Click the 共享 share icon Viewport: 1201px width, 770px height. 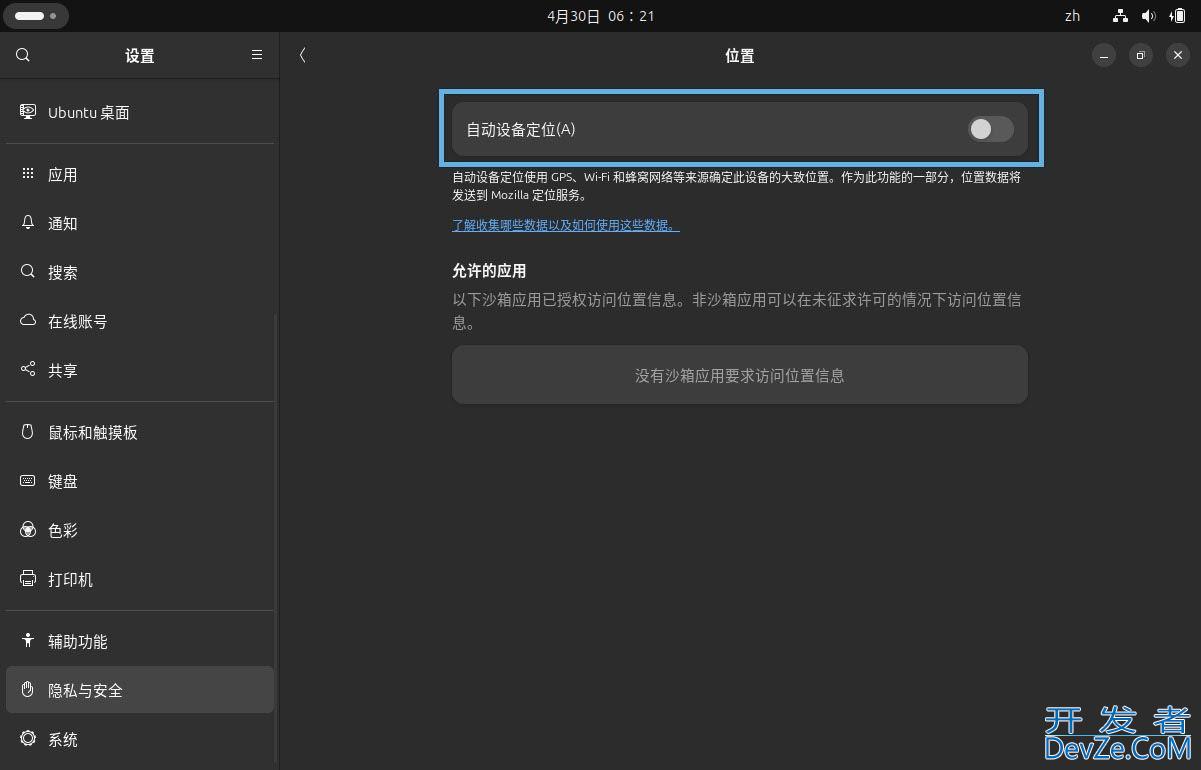(28, 370)
